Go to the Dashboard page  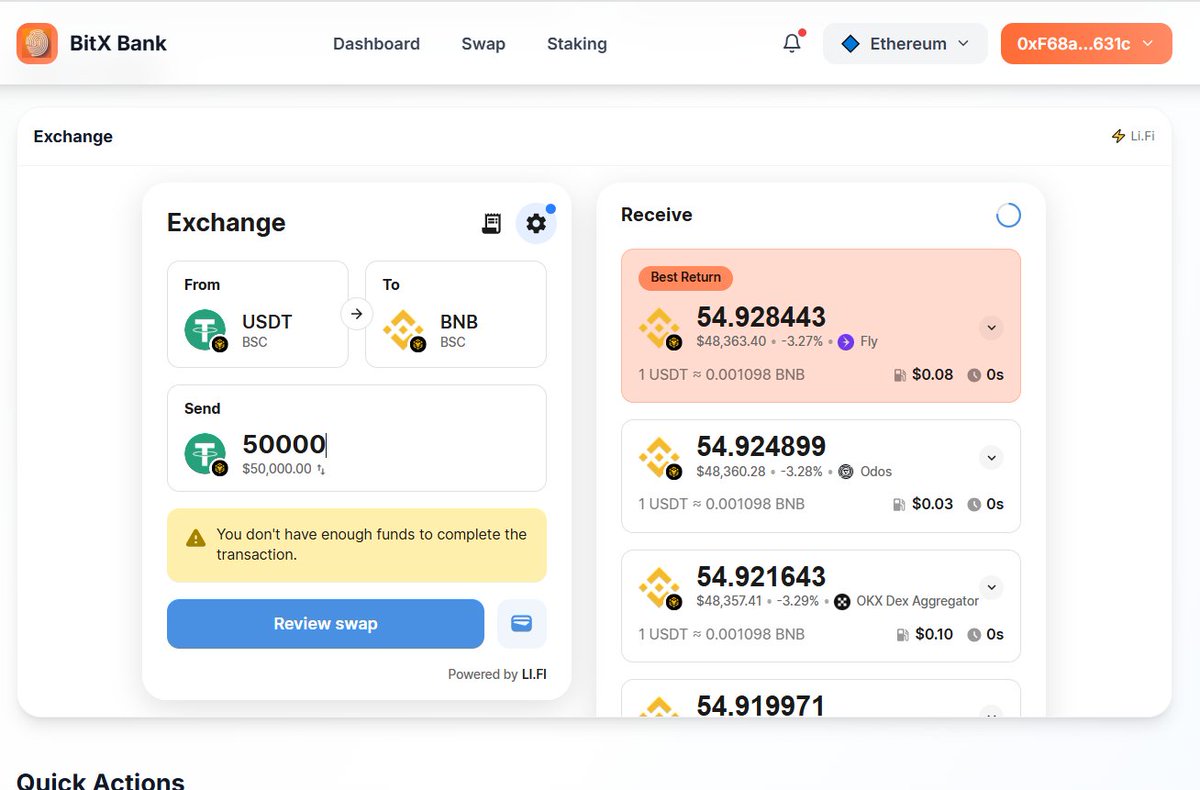tap(376, 43)
